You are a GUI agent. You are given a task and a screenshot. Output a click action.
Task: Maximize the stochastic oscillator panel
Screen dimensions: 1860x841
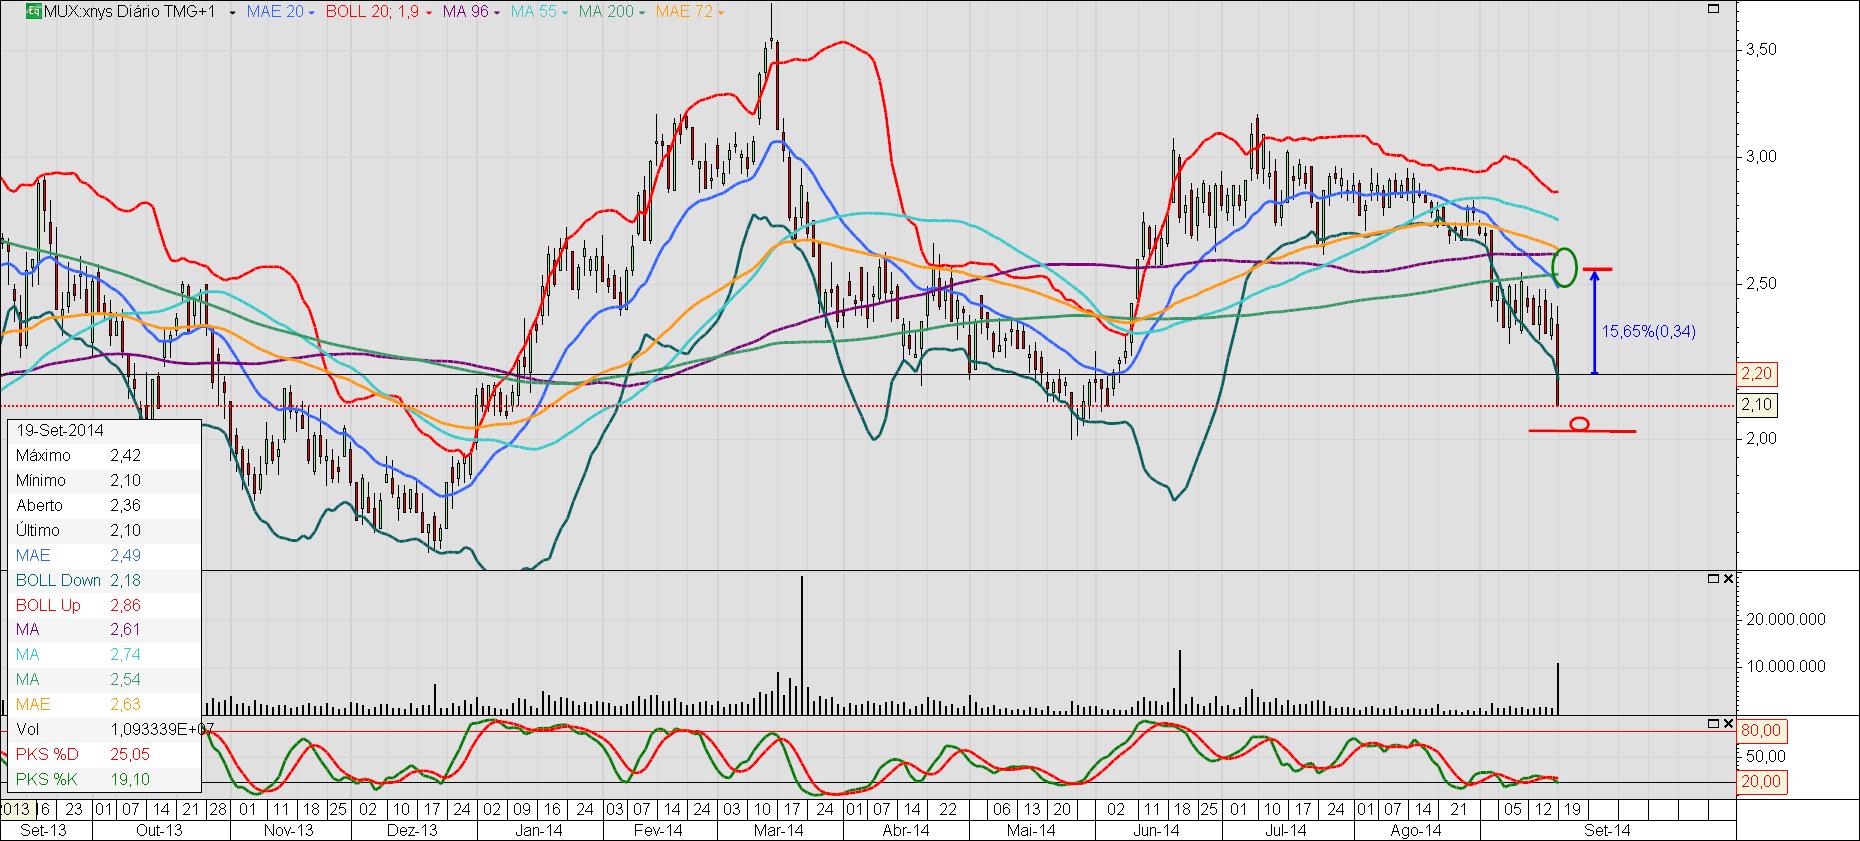coord(1713,722)
